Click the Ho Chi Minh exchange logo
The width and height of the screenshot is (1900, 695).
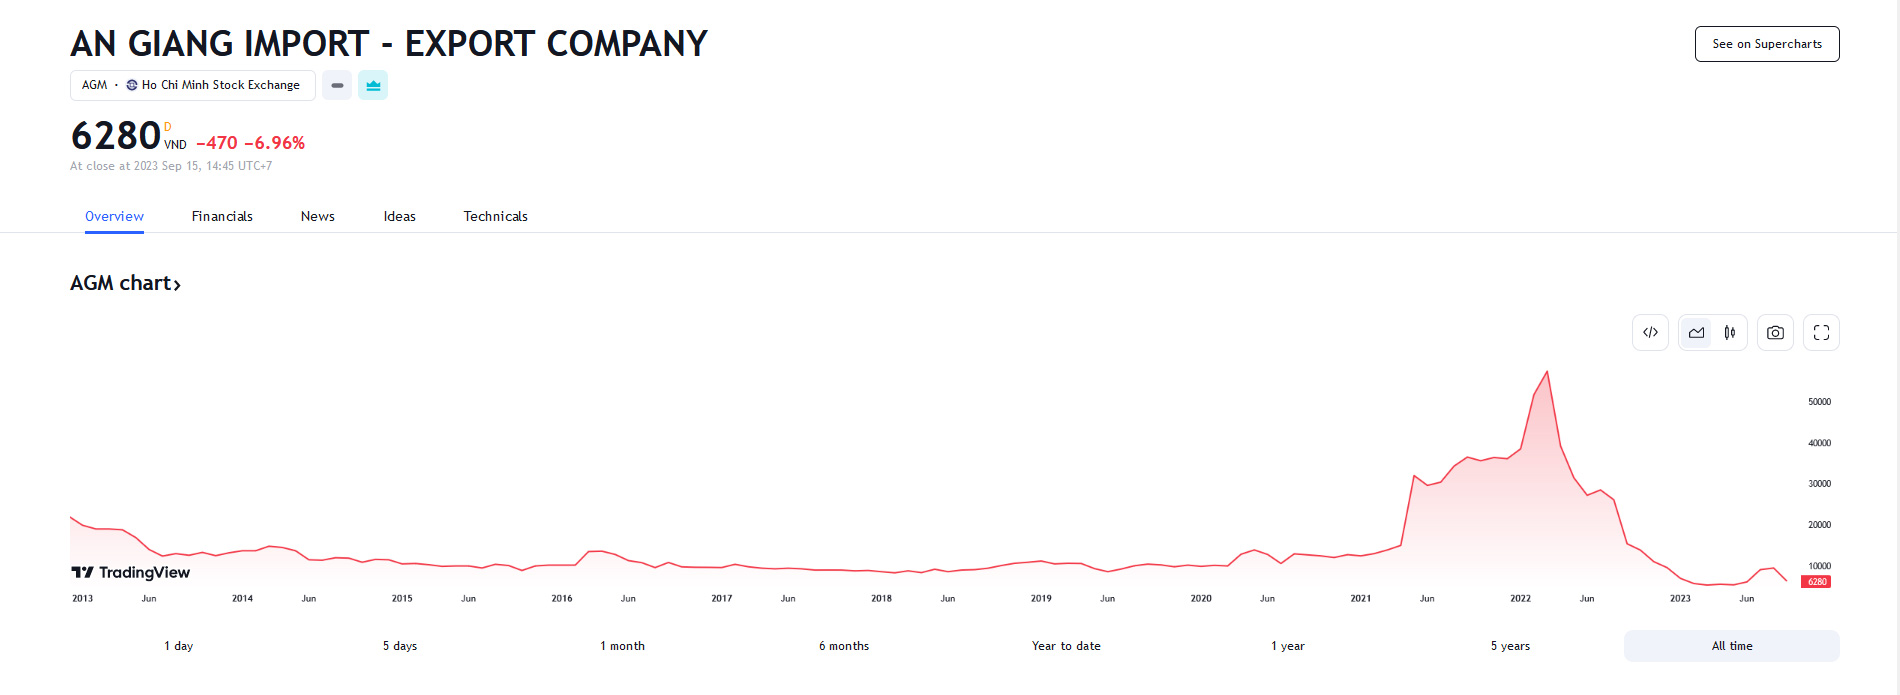coord(132,85)
